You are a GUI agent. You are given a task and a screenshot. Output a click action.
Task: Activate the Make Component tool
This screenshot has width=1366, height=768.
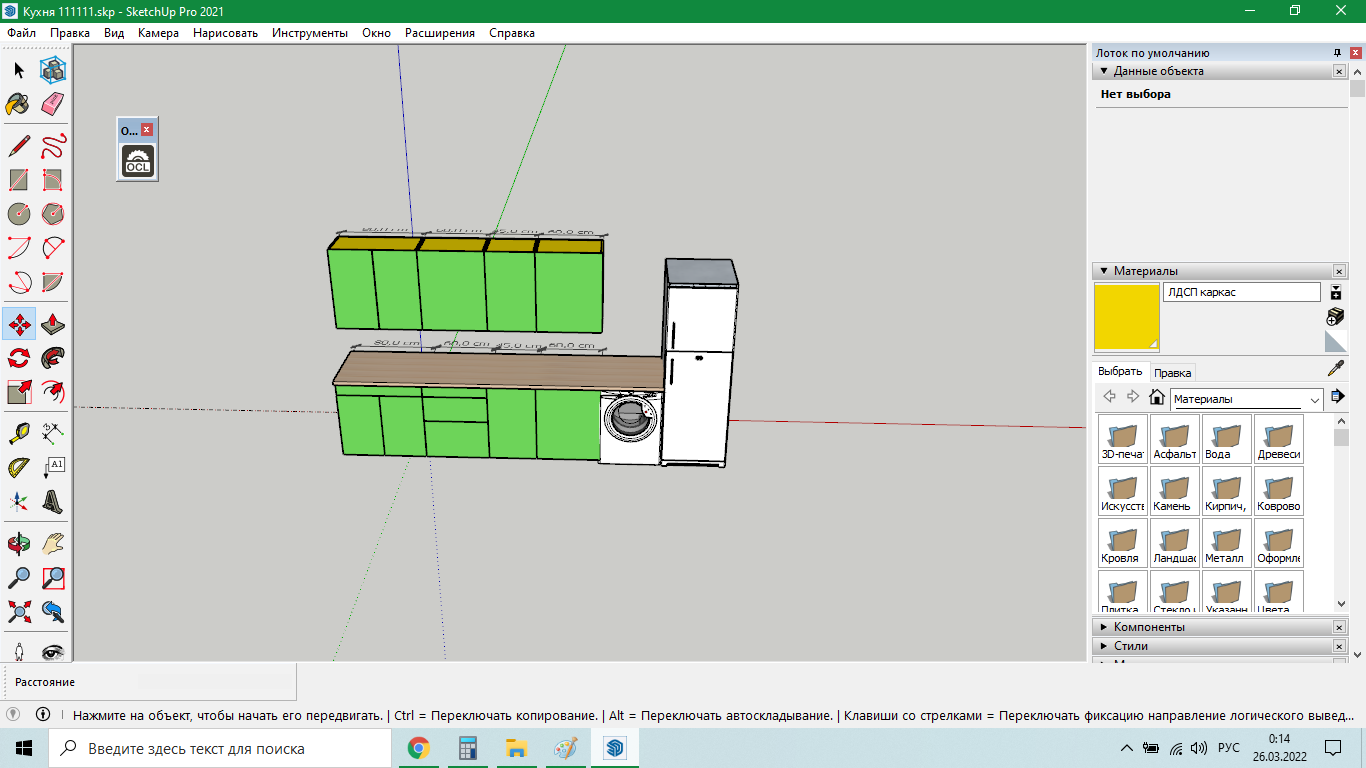tap(53, 70)
